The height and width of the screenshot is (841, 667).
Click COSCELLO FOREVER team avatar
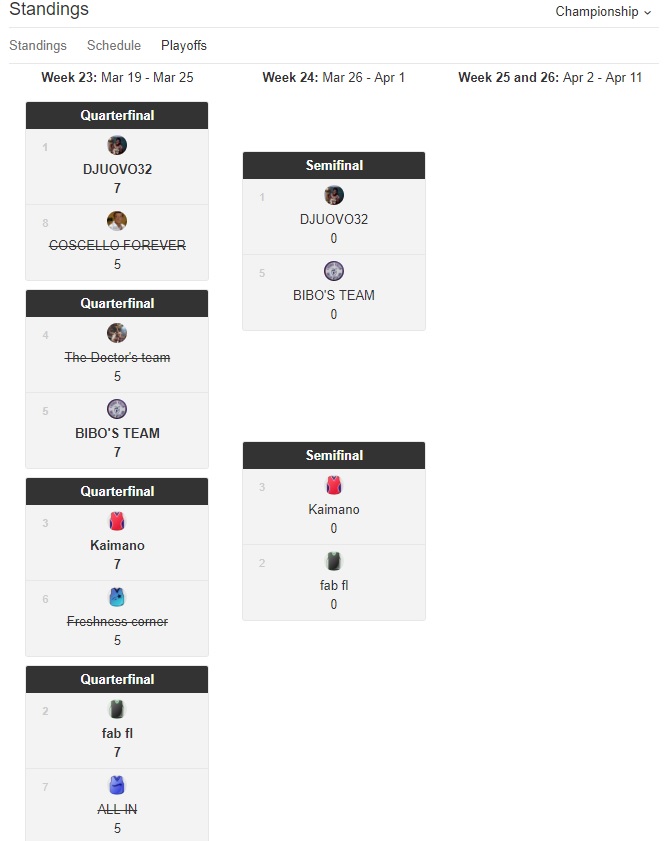117,221
